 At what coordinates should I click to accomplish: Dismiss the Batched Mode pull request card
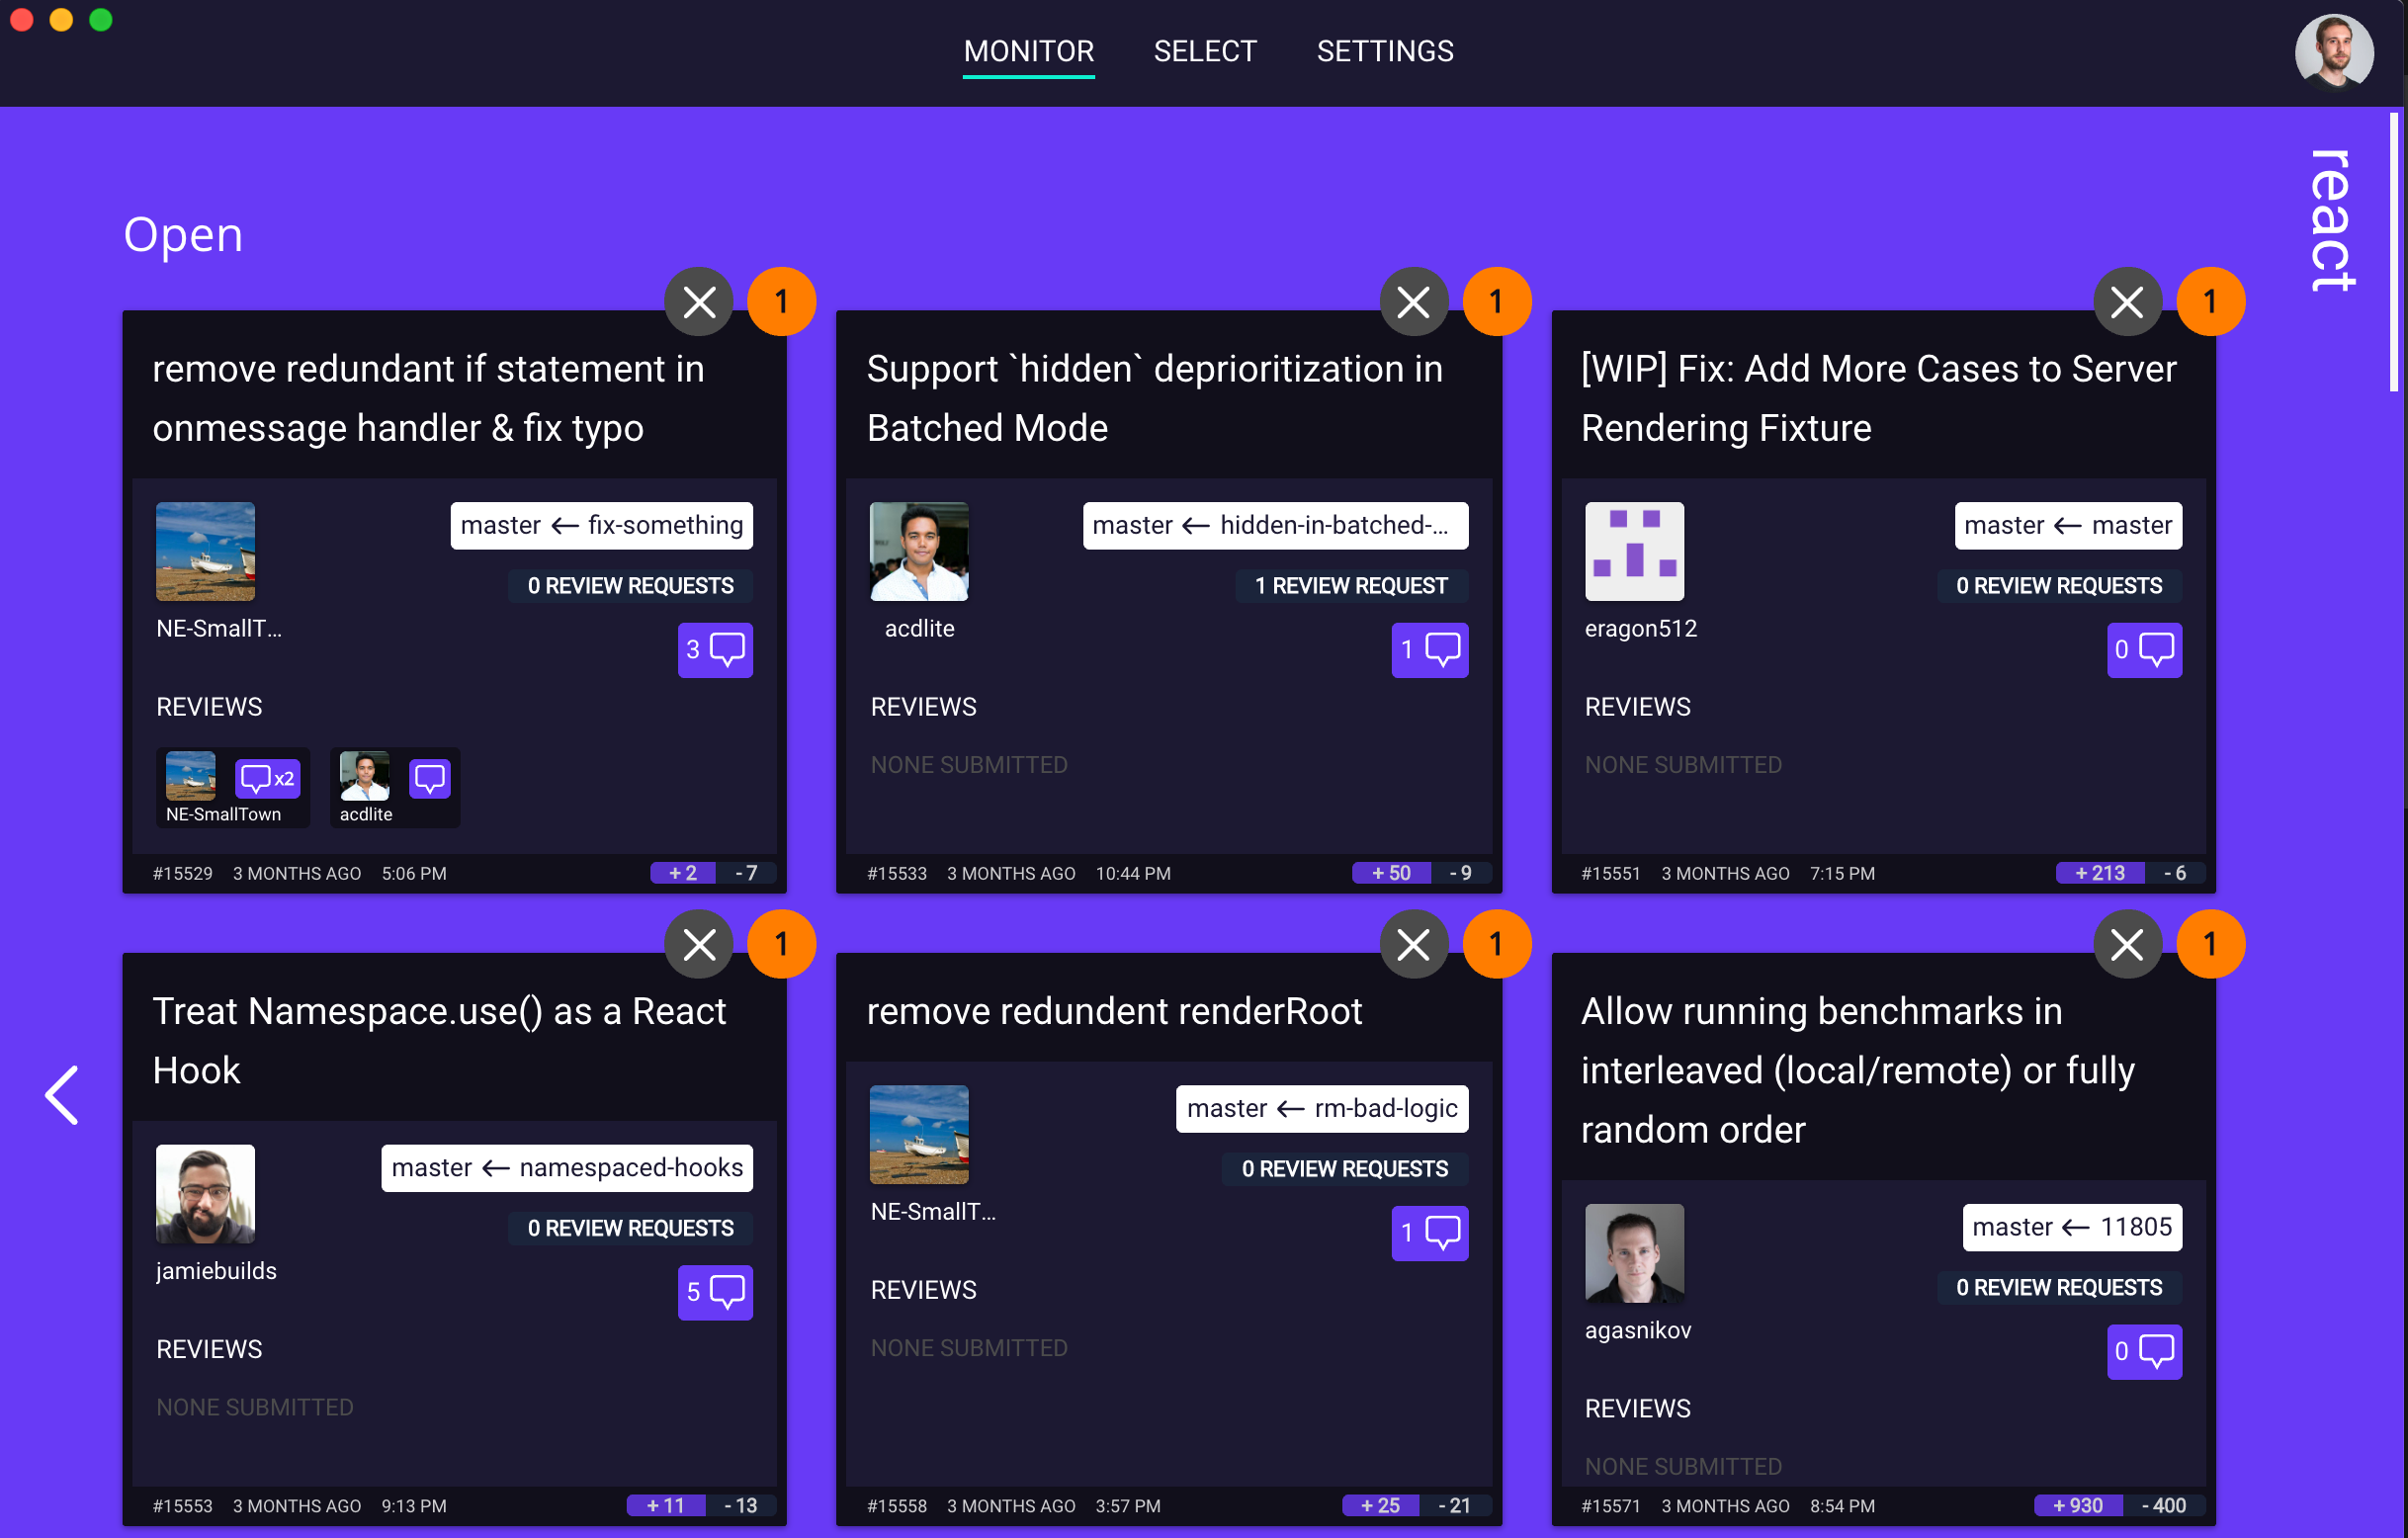tap(1413, 302)
